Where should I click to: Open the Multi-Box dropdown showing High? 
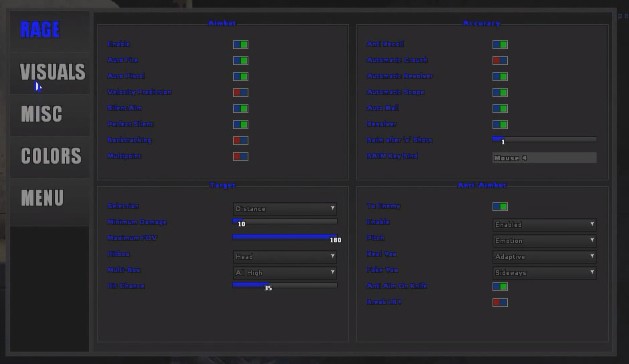[x=285, y=272]
